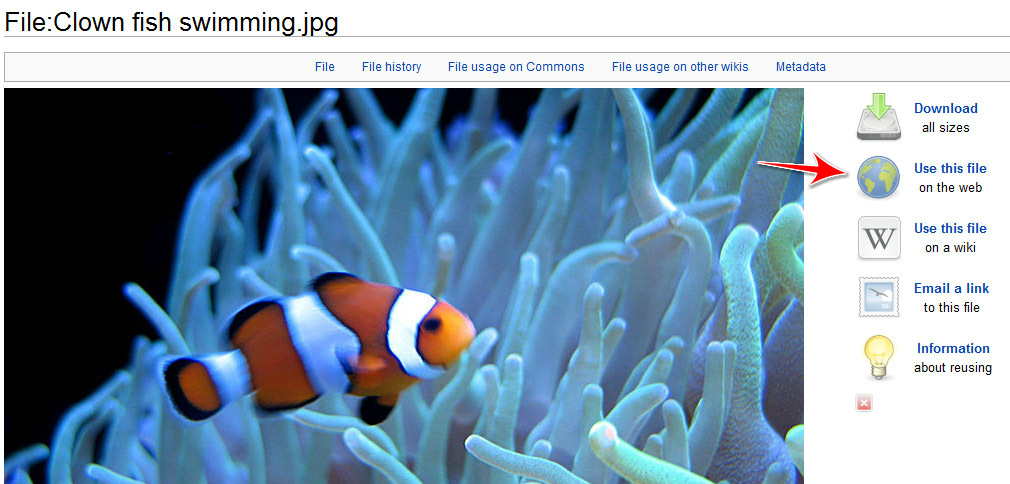This screenshot has height=484, width=1010.
Task: Click the globe icon for web use
Action: (x=879, y=177)
